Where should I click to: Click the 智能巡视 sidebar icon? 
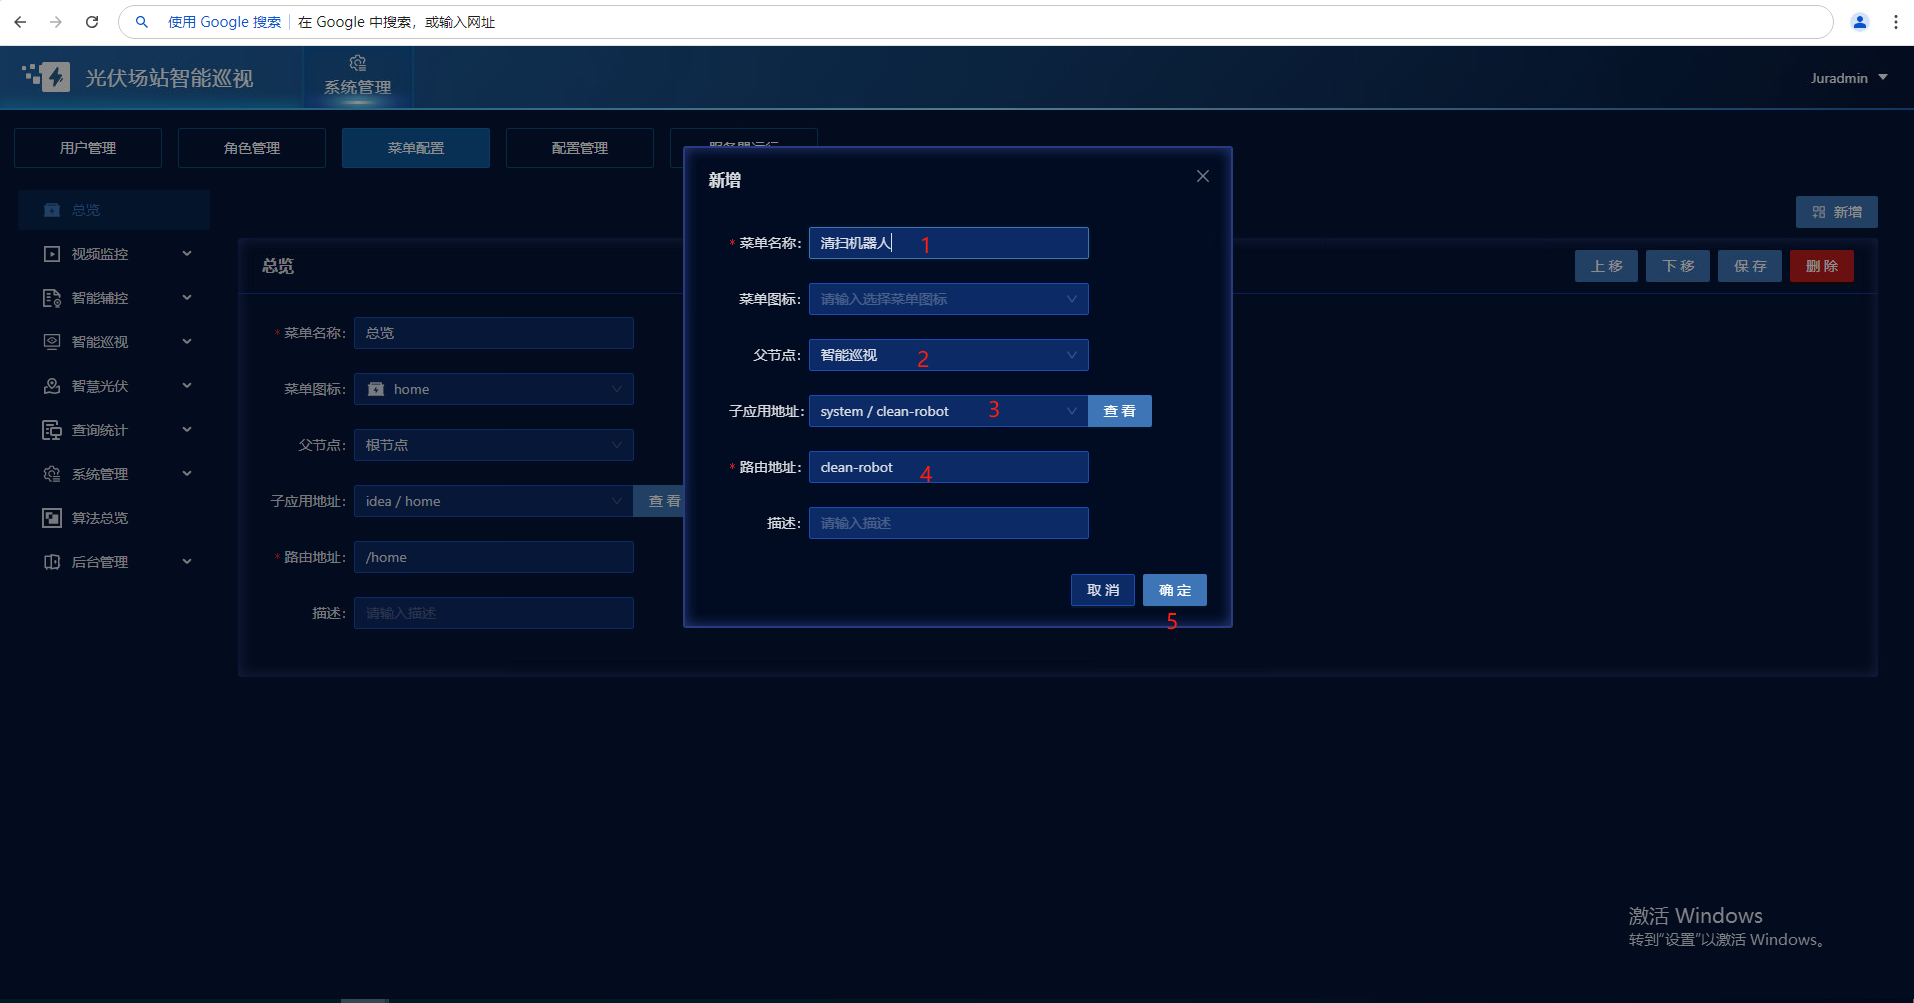point(52,342)
